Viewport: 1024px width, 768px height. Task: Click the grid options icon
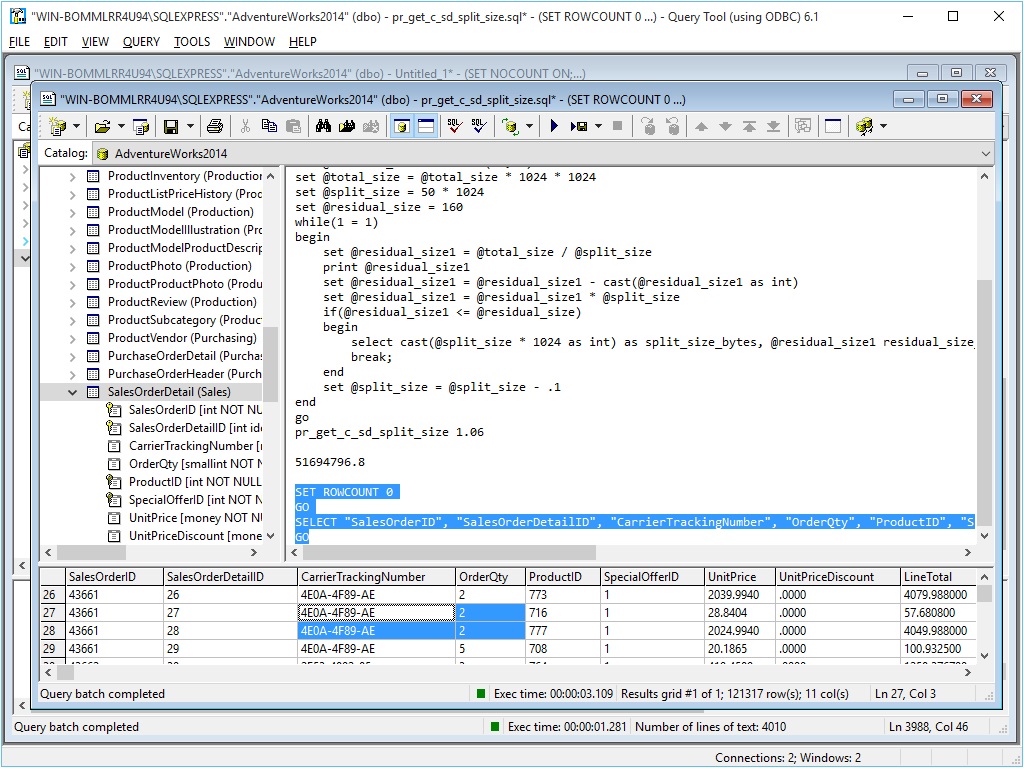point(803,126)
